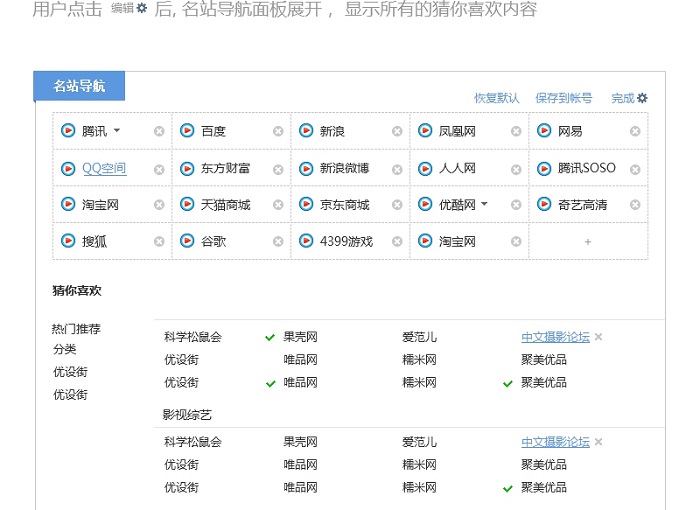Image resolution: width=700 pixels, height=510 pixels.
Task: Open the 分类 category in sidebar
Action: tap(65, 349)
